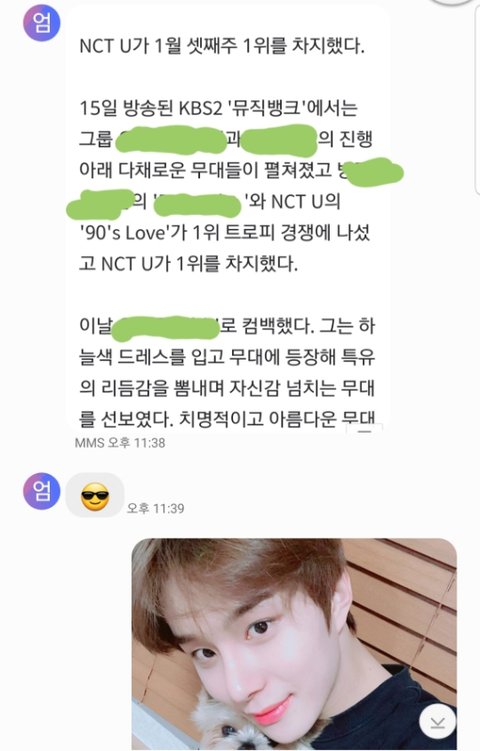Tap the '90's Love' text line

coord(224,232)
